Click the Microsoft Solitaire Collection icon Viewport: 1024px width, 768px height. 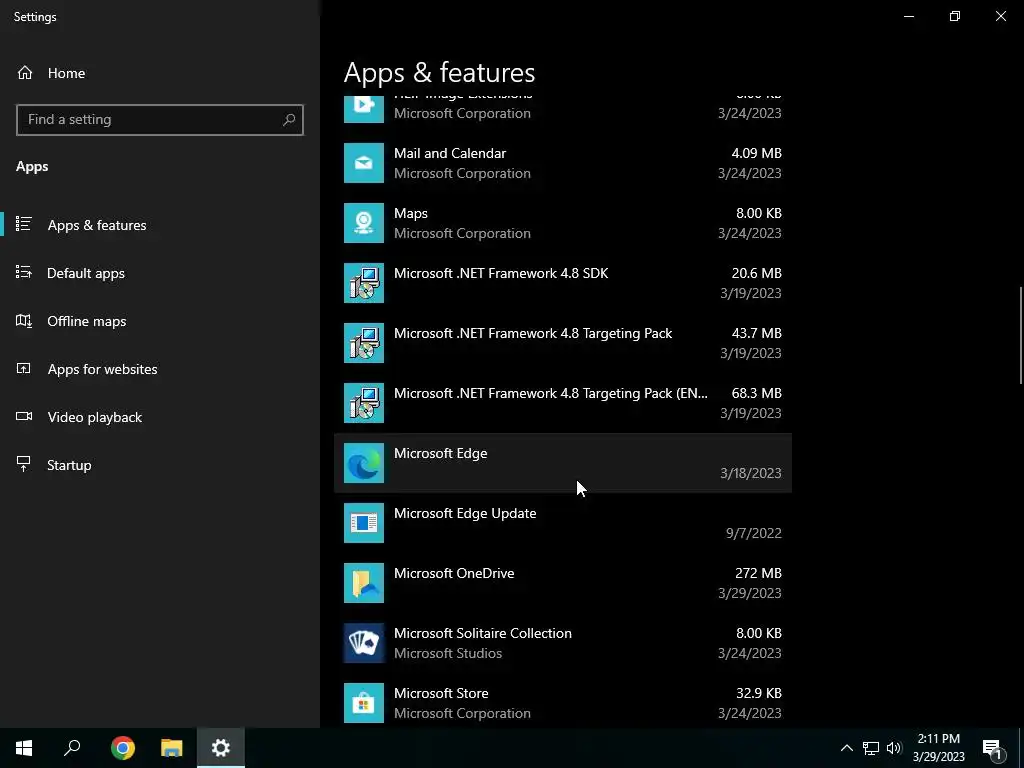(364, 643)
